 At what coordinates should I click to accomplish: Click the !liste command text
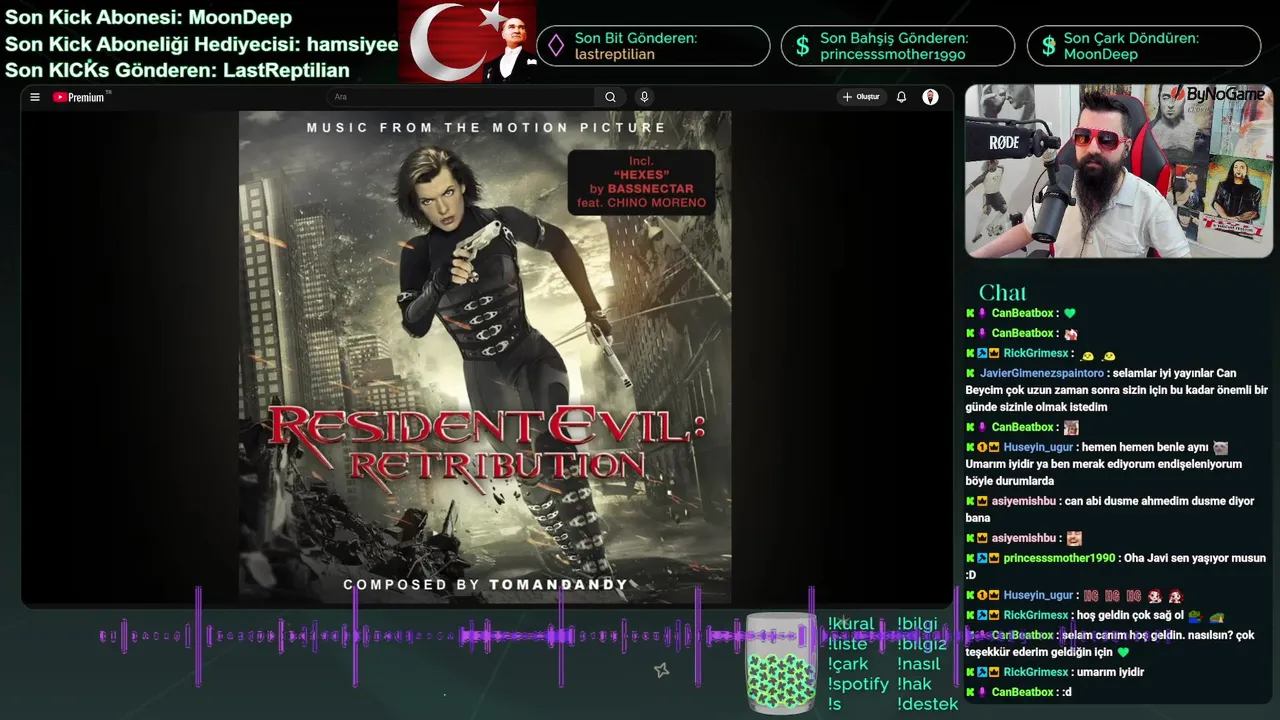tap(847, 644)
